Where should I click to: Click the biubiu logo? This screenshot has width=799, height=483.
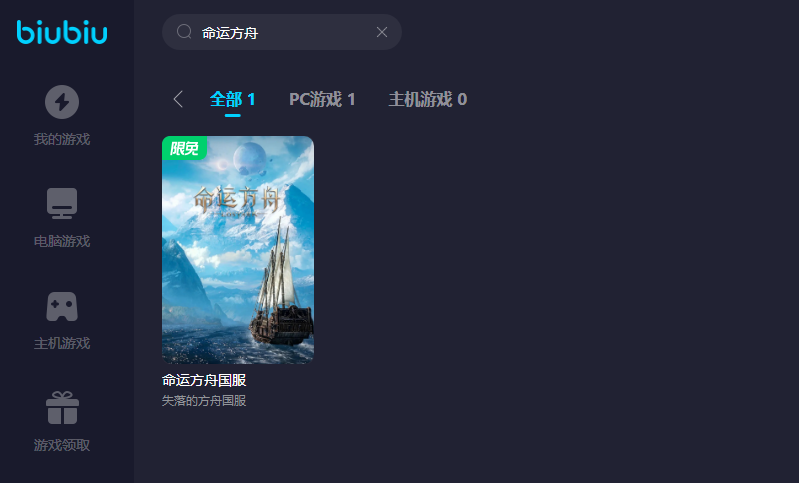62,32
